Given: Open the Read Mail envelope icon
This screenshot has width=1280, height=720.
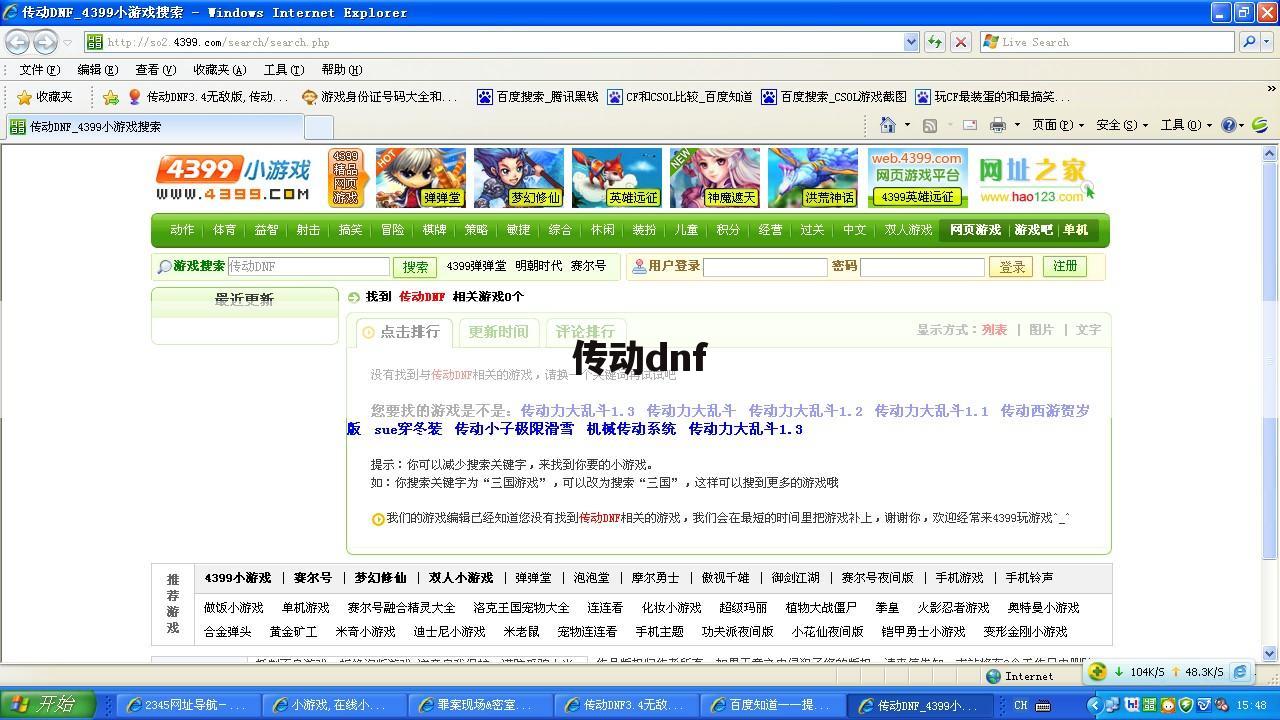Looking at the screenshot, I should click(969, 125).
